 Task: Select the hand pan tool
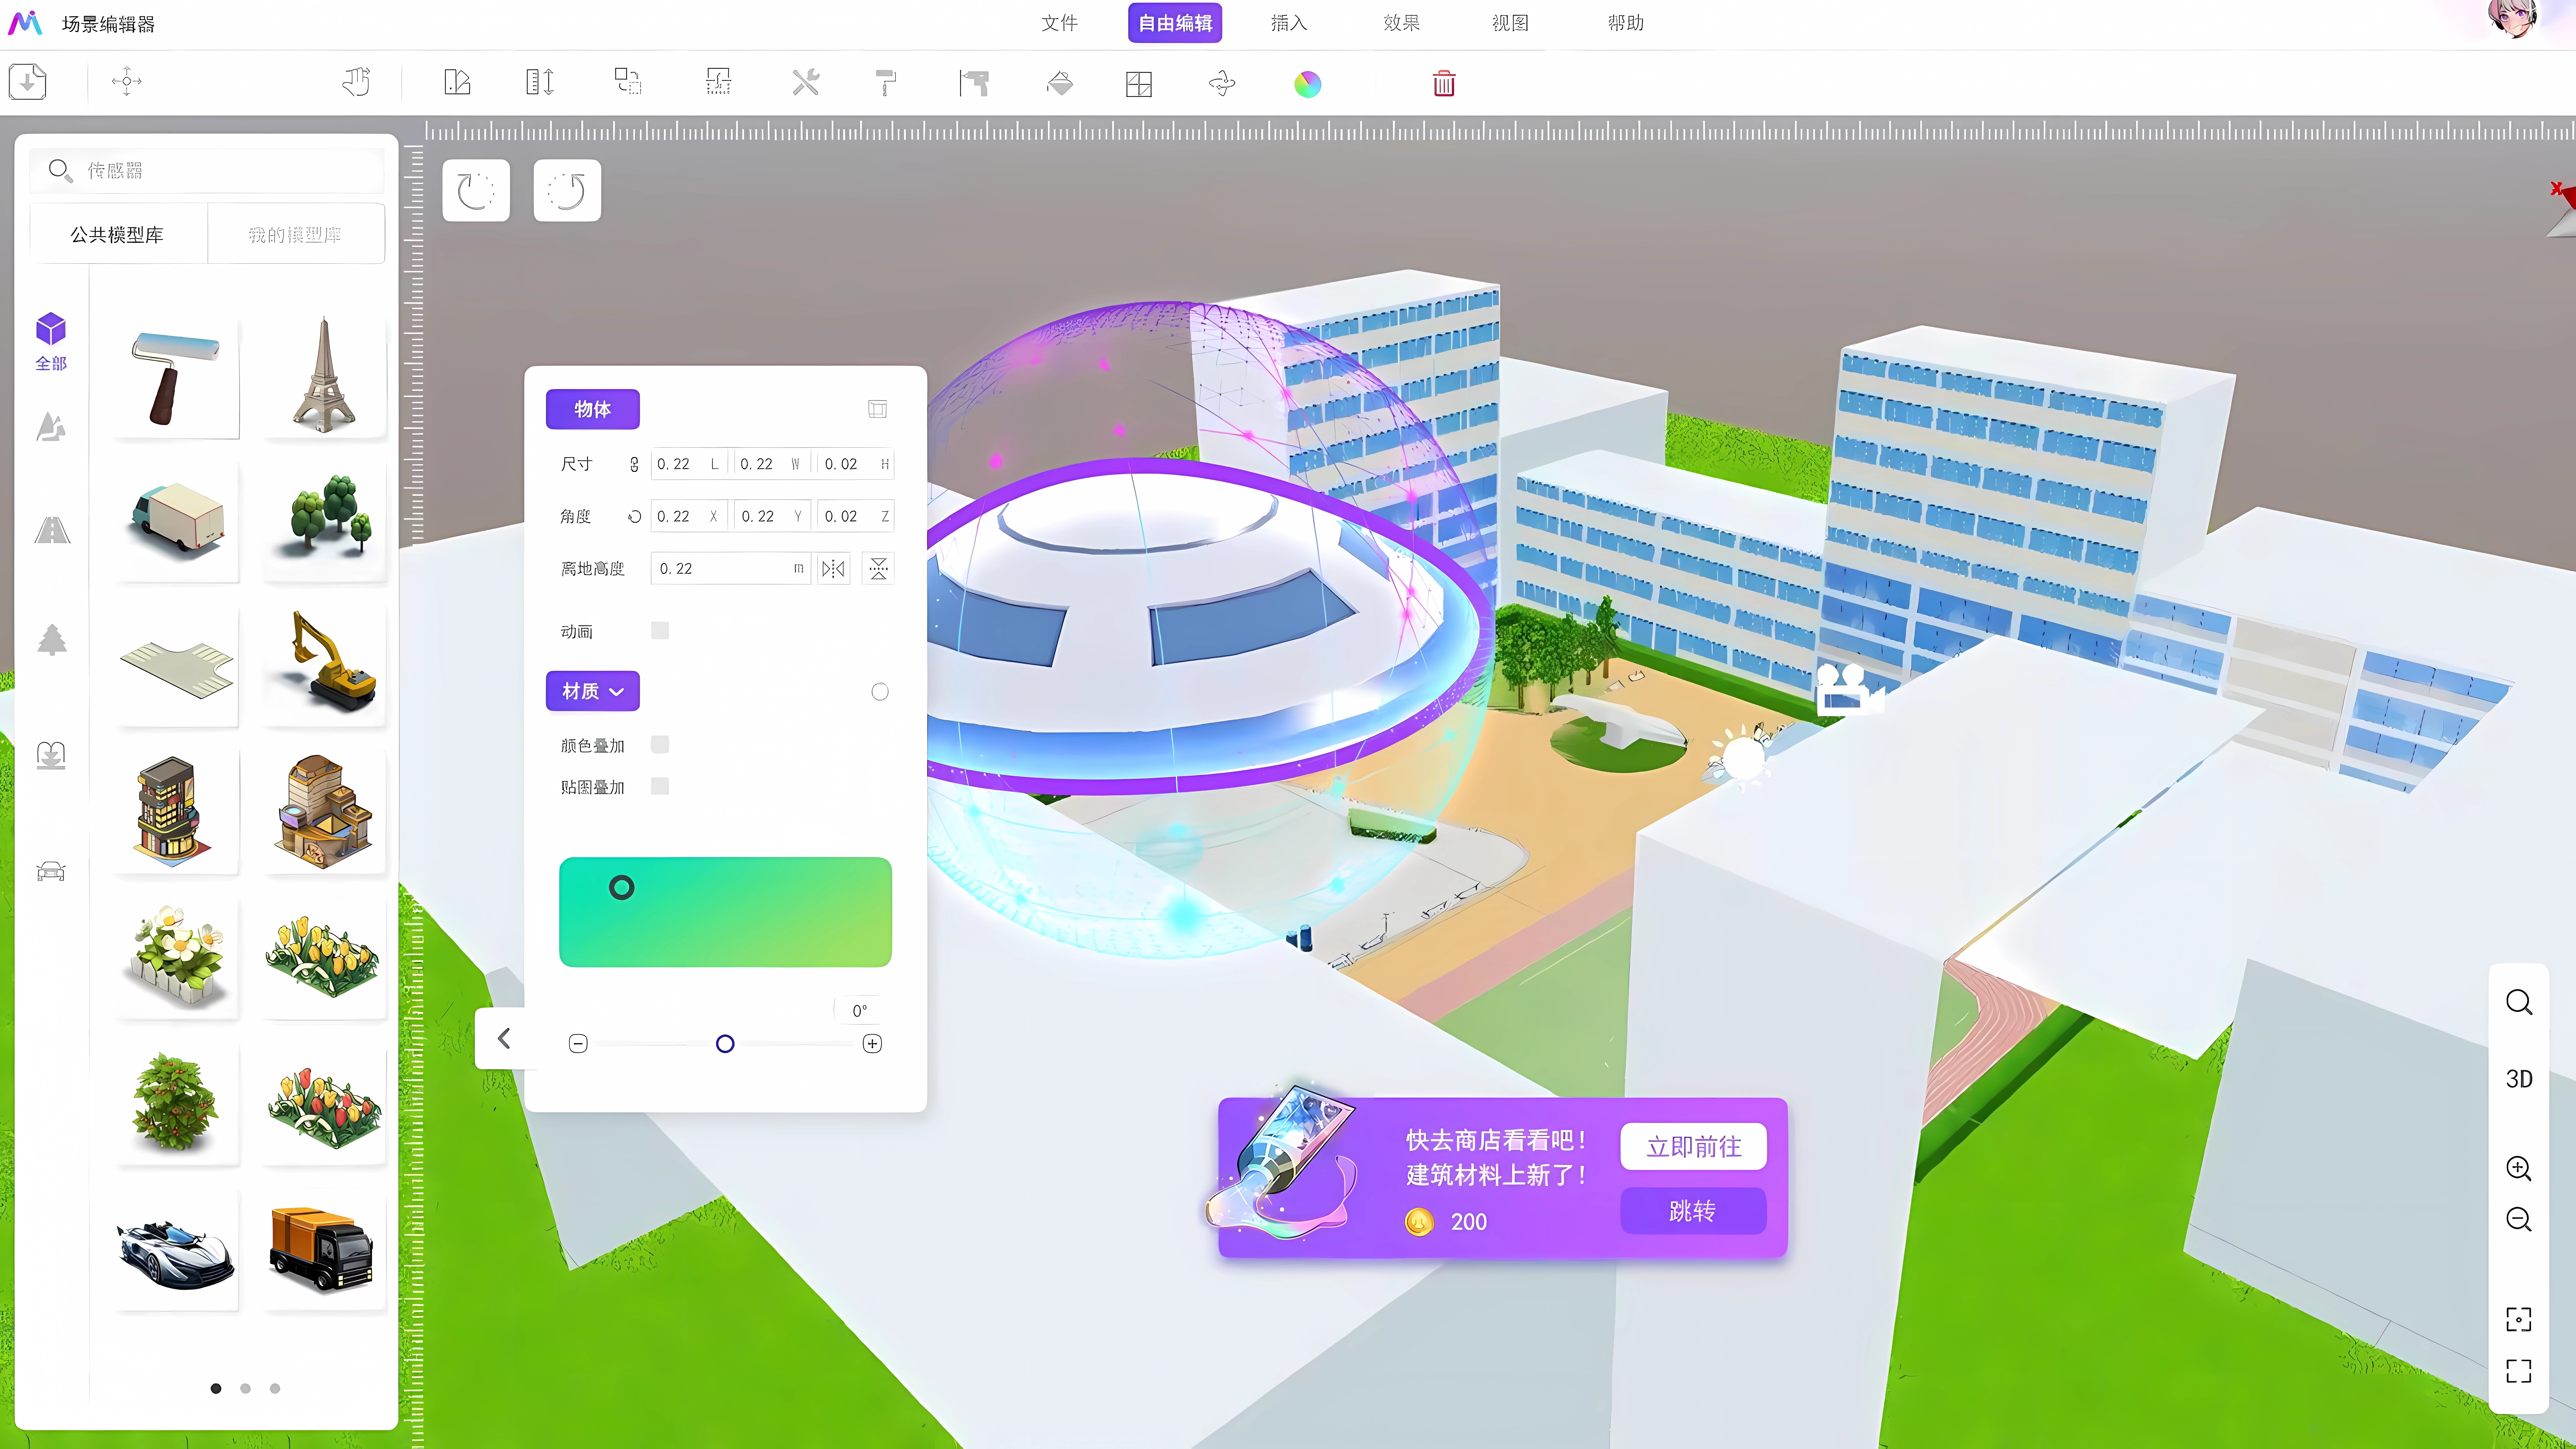point(356,82)
